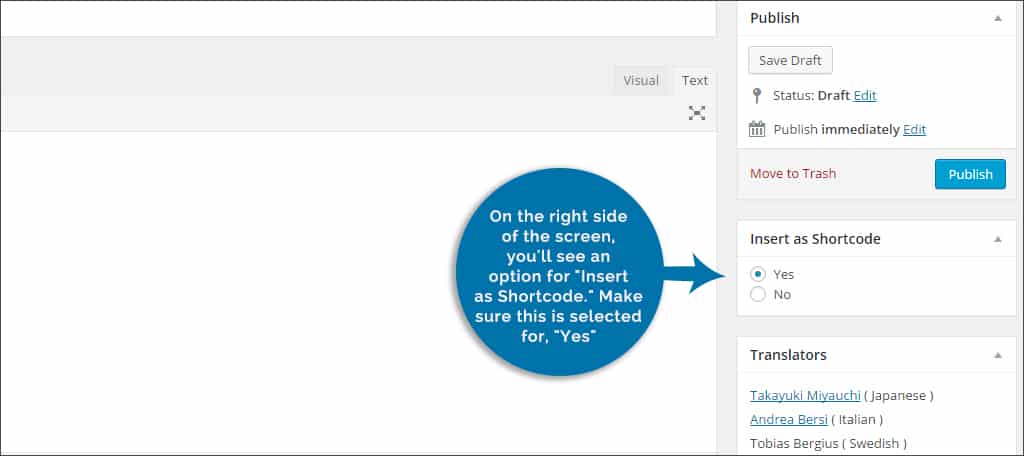Click the Insert as Shortcode heading
This screenshot has width=1024, height=456.
tap(815, 239)
